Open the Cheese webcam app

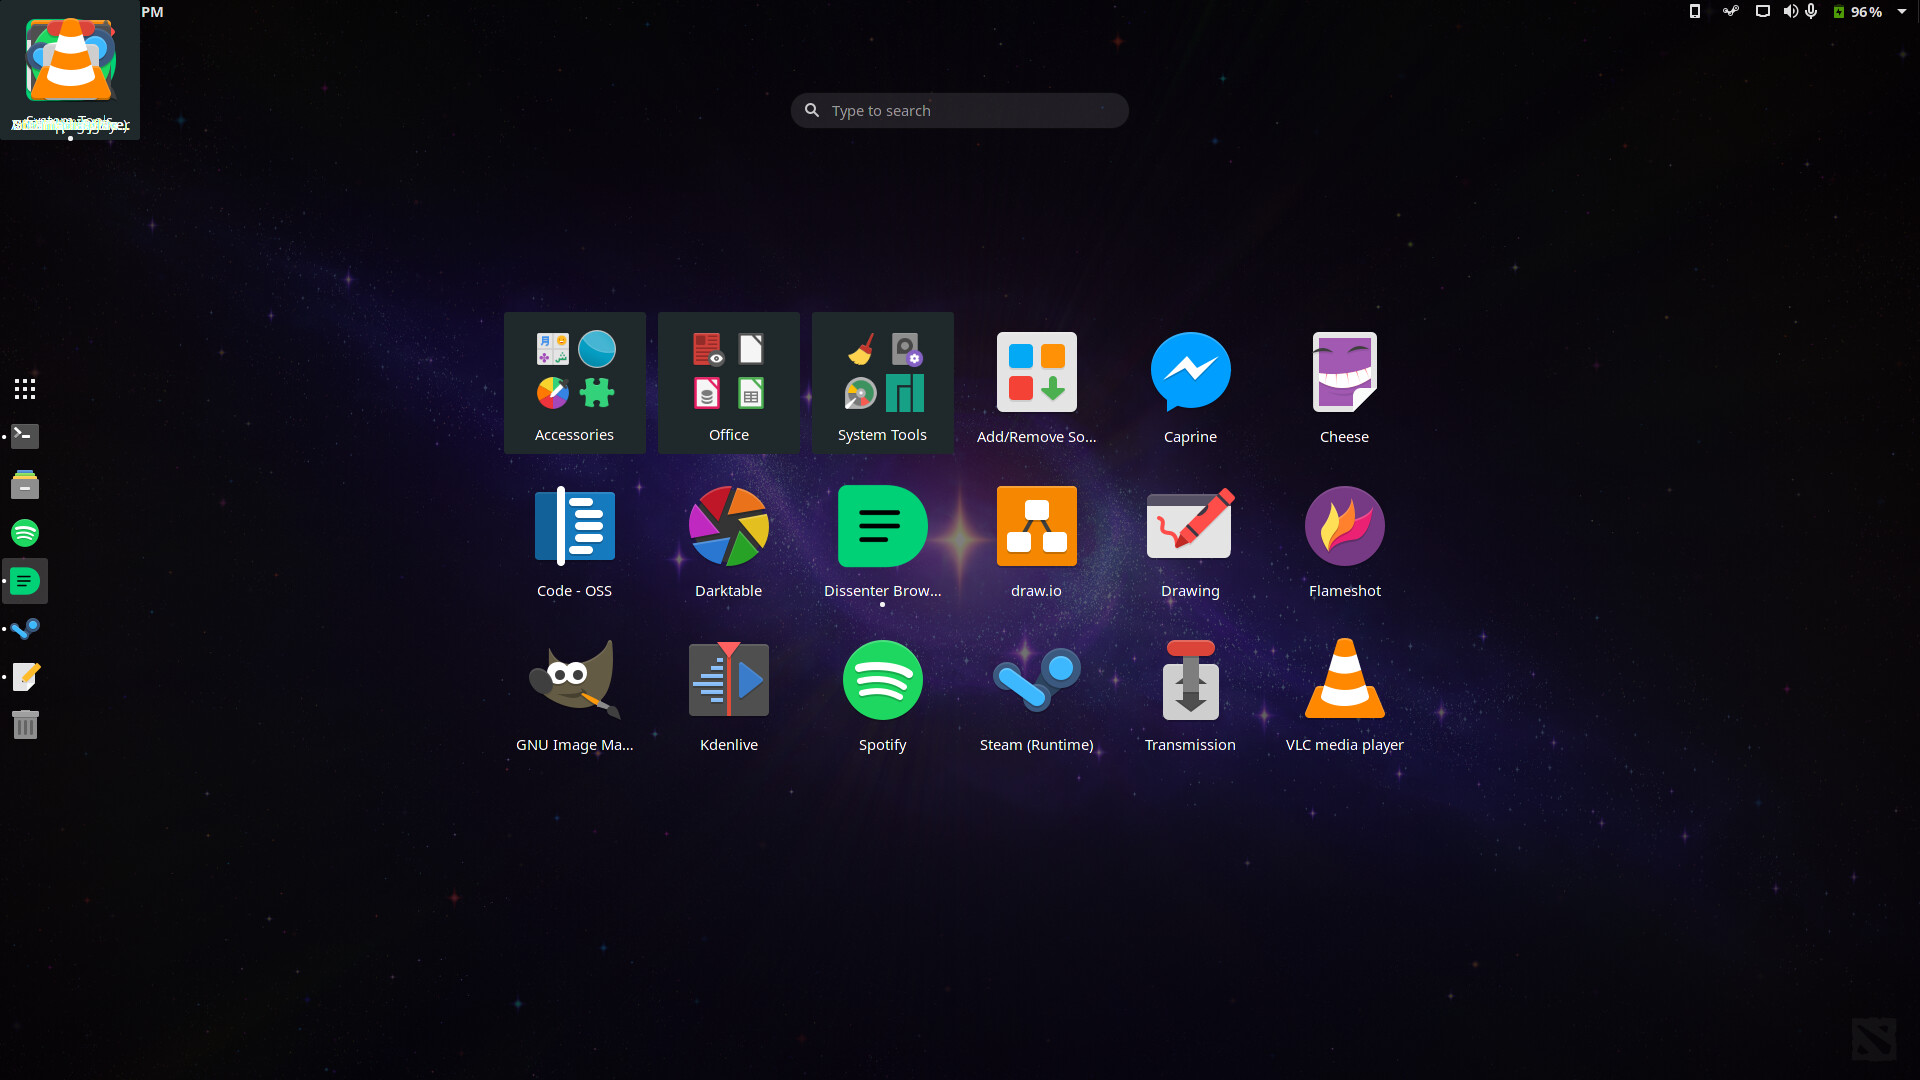click(x=1344, y=385)
